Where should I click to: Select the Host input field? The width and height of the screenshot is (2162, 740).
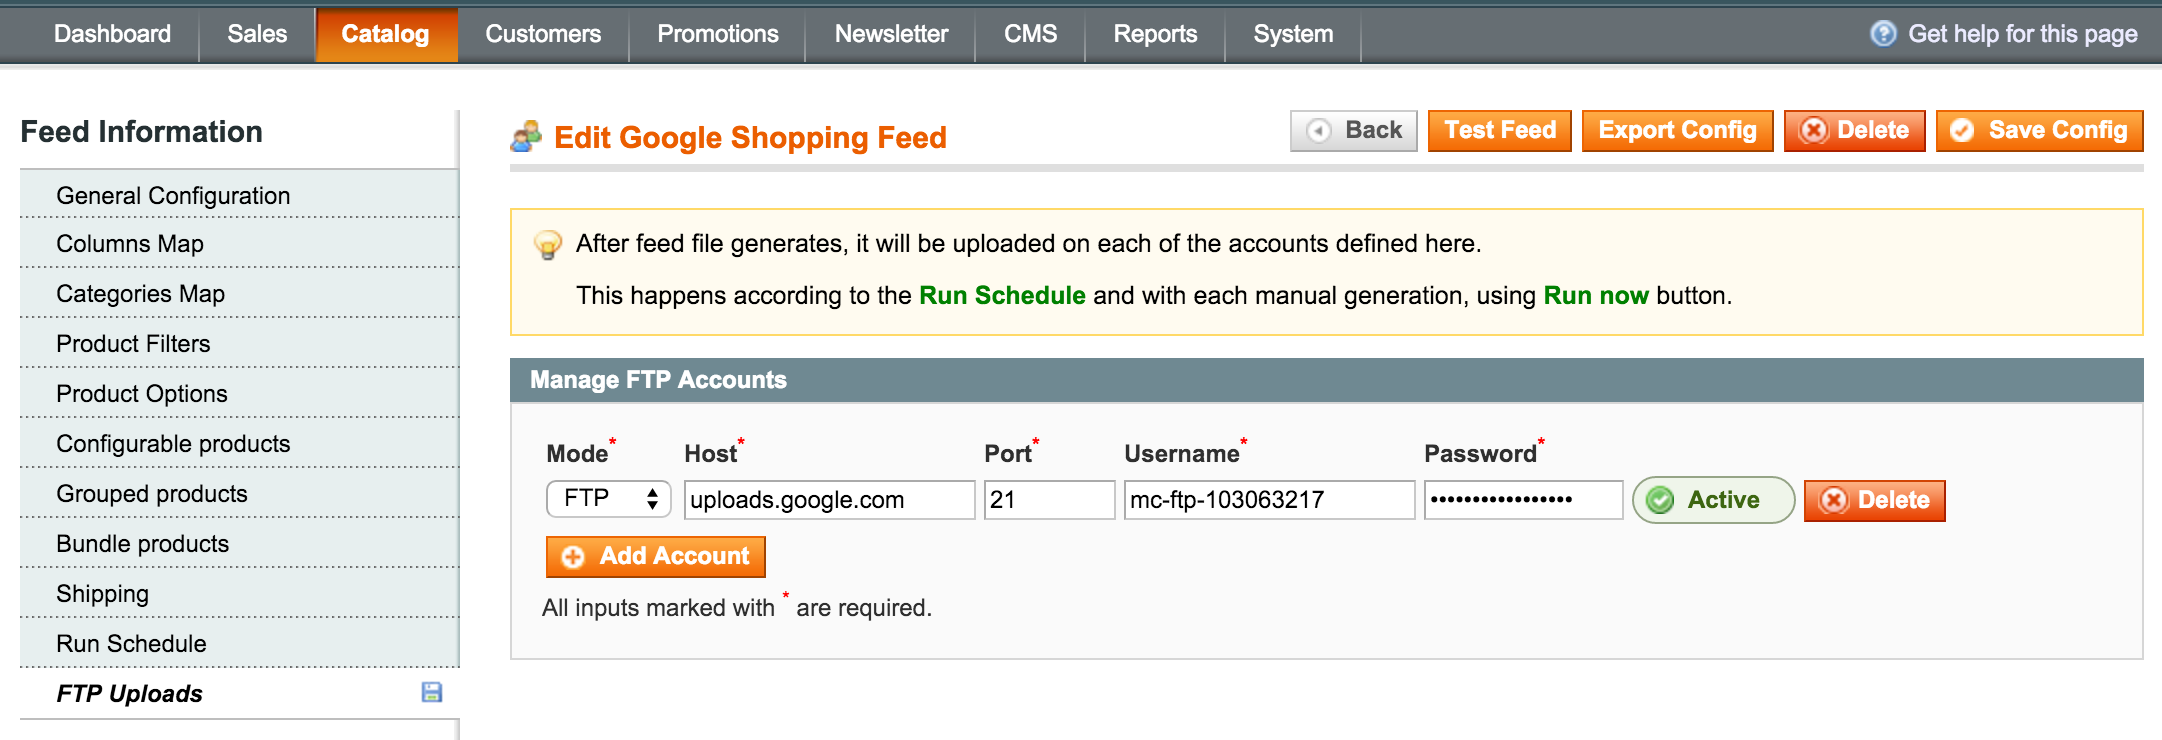pyautogui.click(x=829, y=500)
